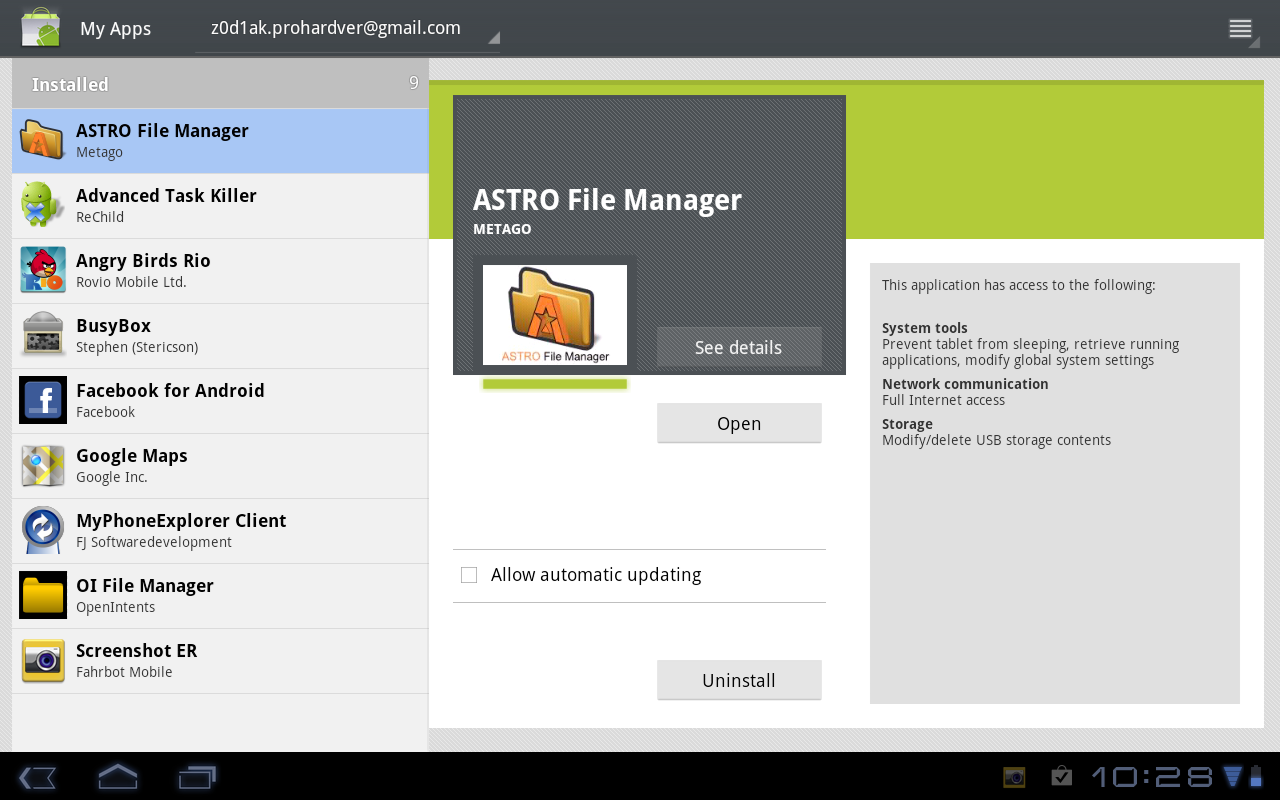This screenshot has width=1280, height=800.
Task: Open the overflow menu at top right
Action: pos(1241,29)
